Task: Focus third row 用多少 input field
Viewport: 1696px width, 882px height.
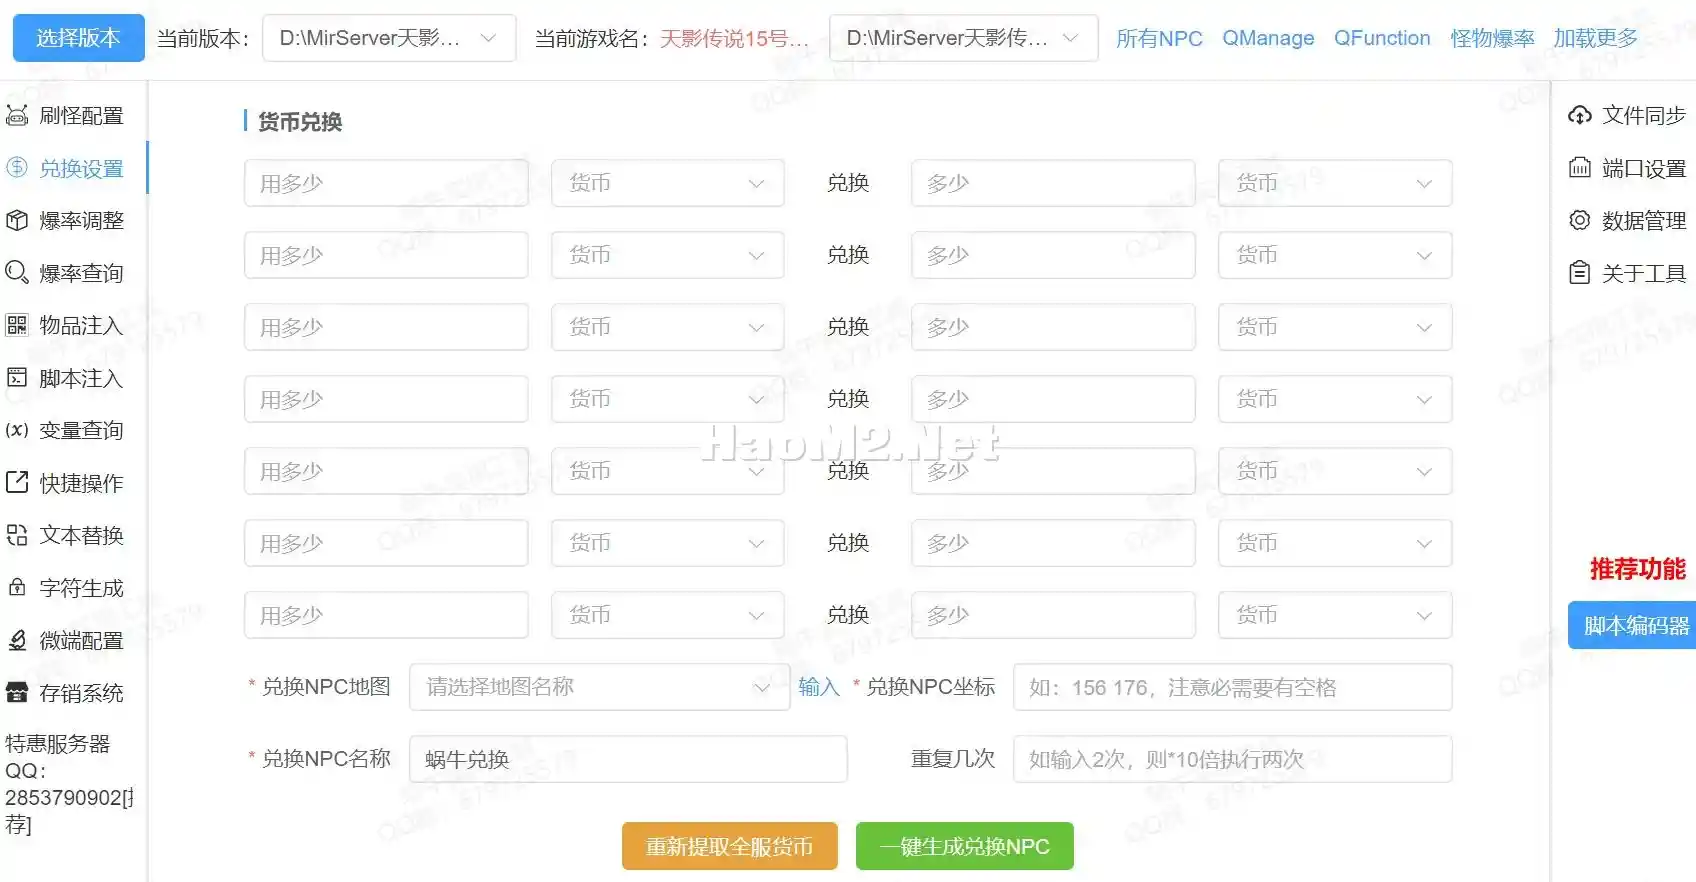Action: 386,327
